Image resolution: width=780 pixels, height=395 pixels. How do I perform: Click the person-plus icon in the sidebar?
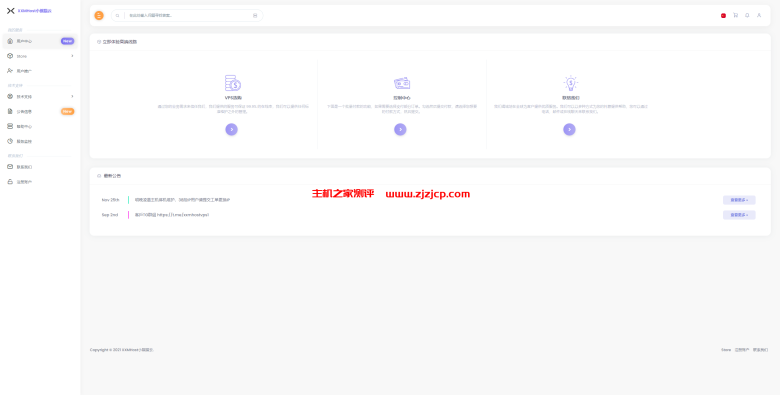click(10, 71)
